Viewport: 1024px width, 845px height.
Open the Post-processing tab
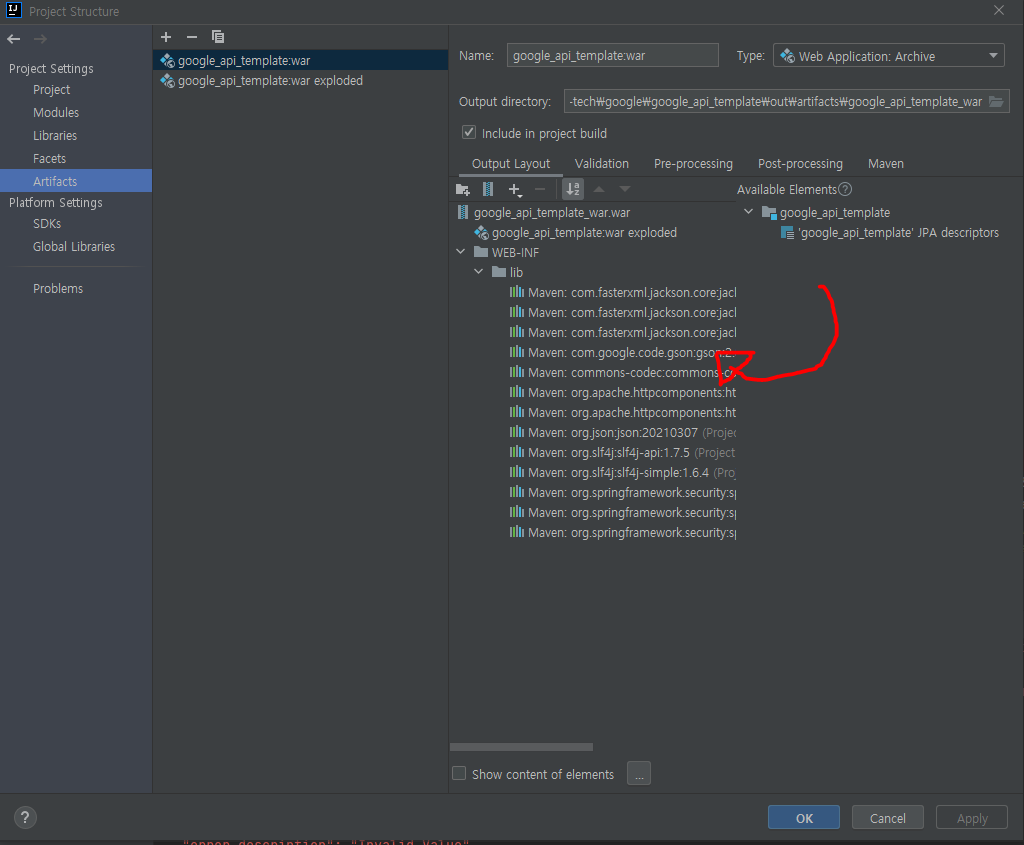click(800, 164)
